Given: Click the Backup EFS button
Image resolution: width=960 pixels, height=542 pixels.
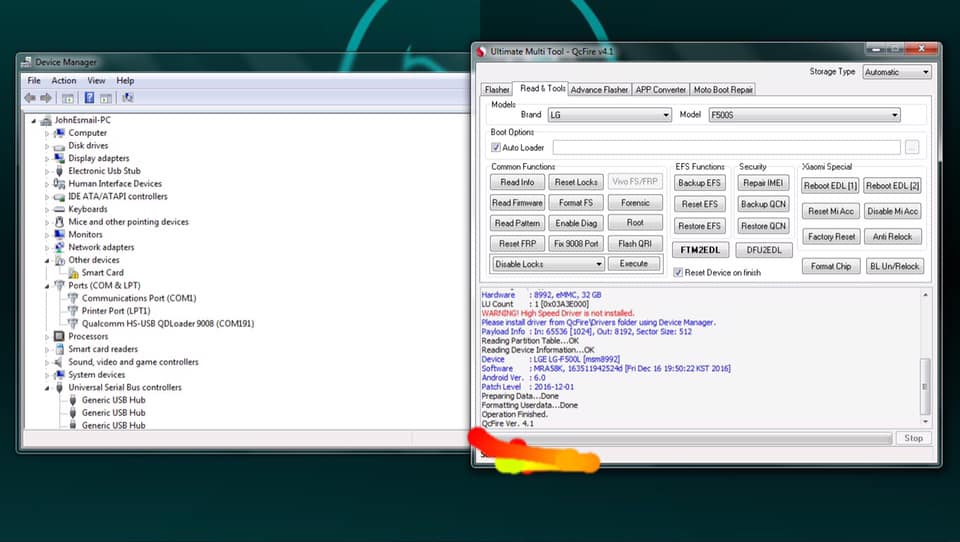Looking at the screenshot, I should pyautogui.click(x=700, y=183).
